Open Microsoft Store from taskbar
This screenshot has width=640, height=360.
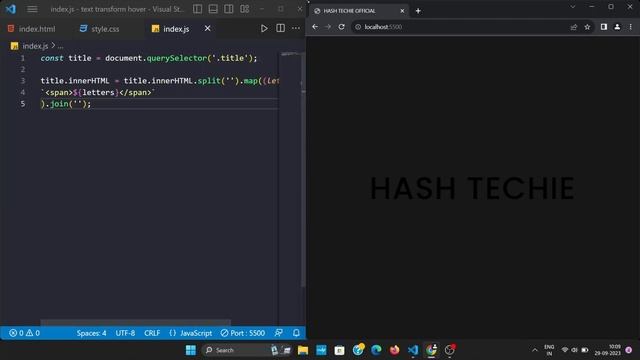pyautogui.click(x=339, y=350)
